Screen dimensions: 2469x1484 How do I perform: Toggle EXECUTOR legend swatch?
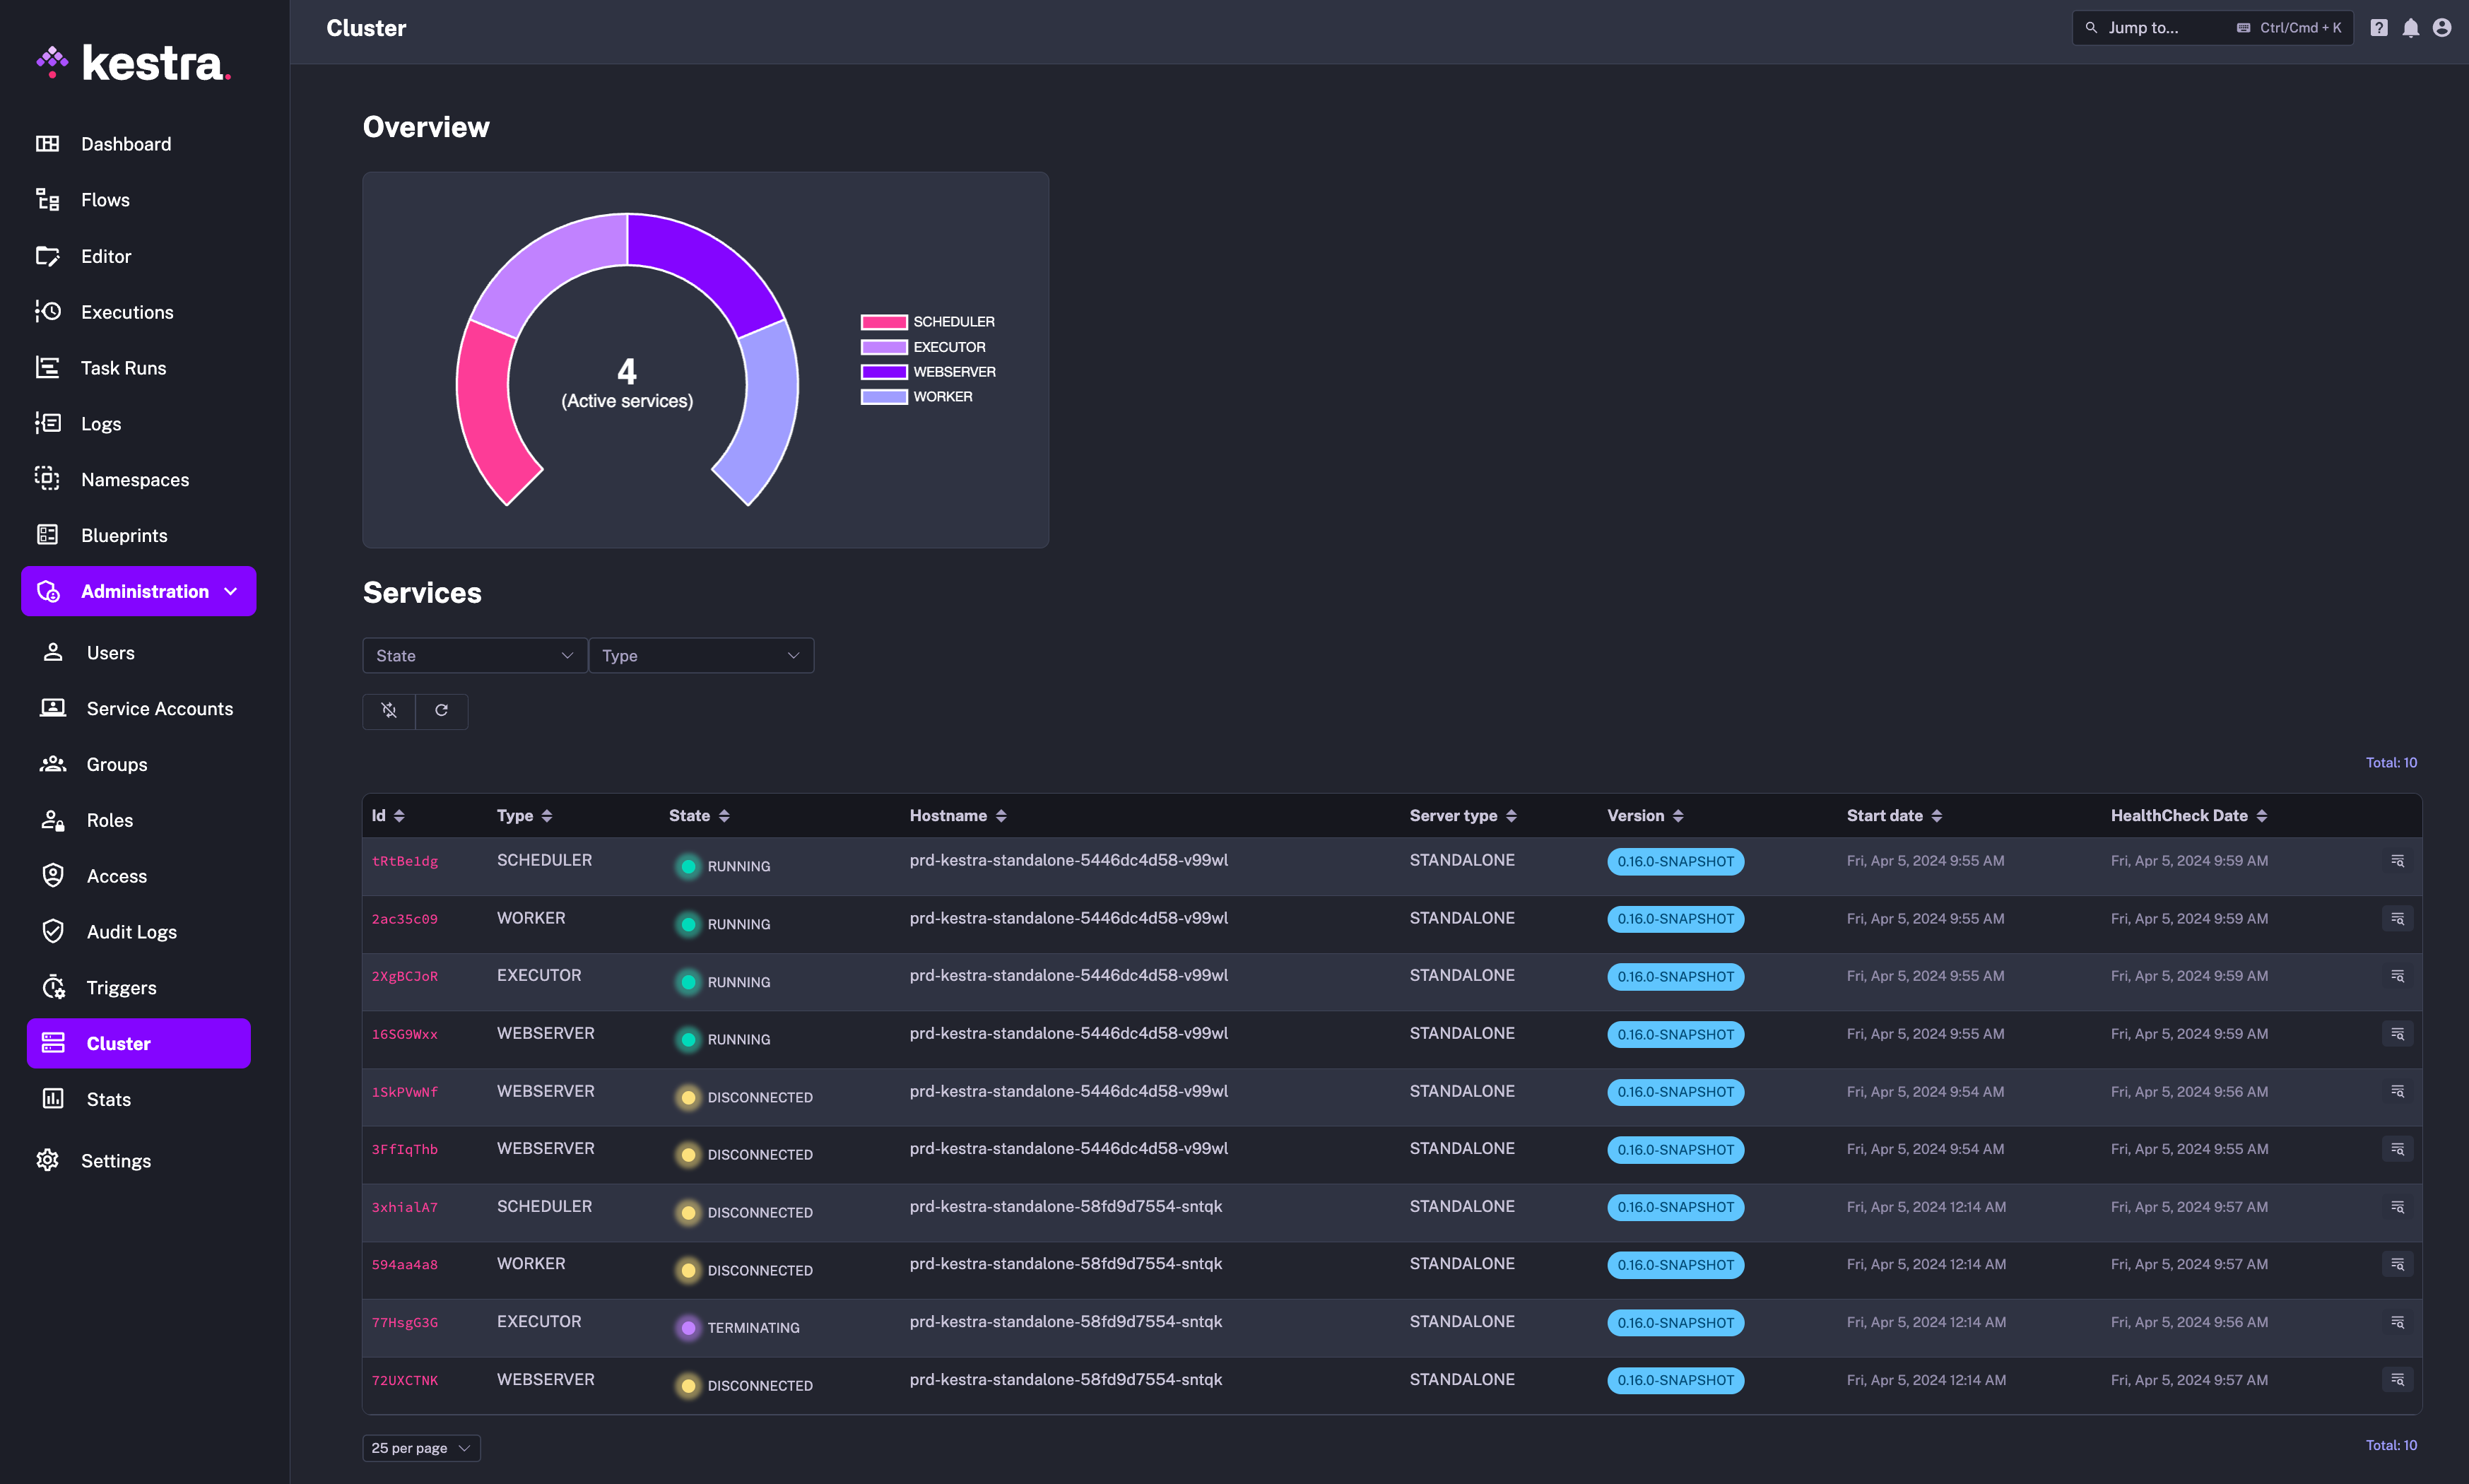(x=884, y=347)
